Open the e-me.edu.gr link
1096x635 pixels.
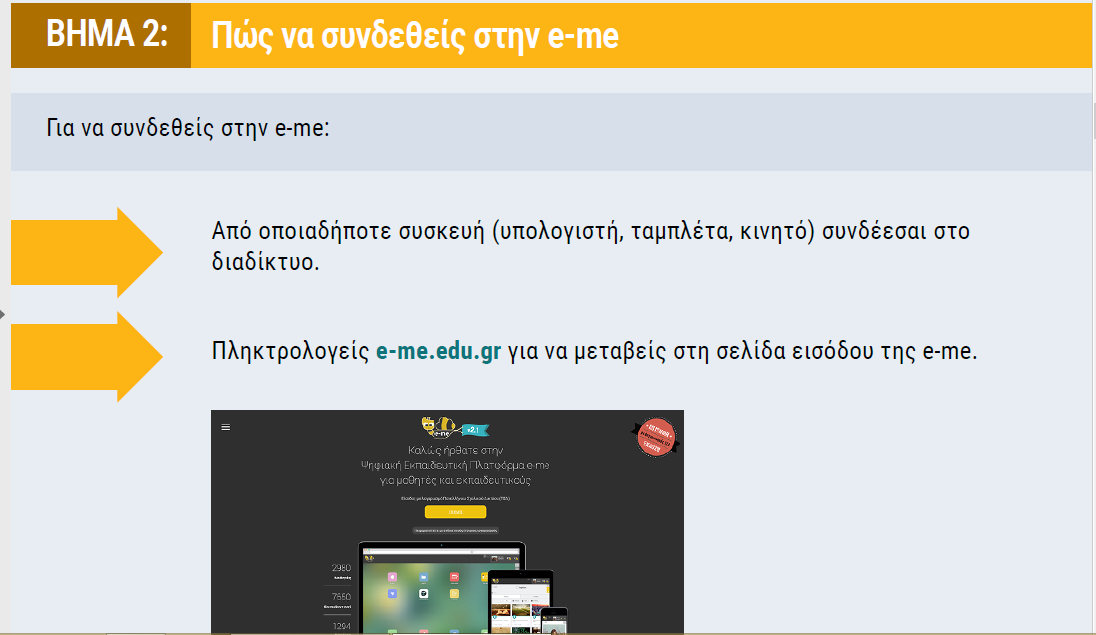tap(438, 351)
